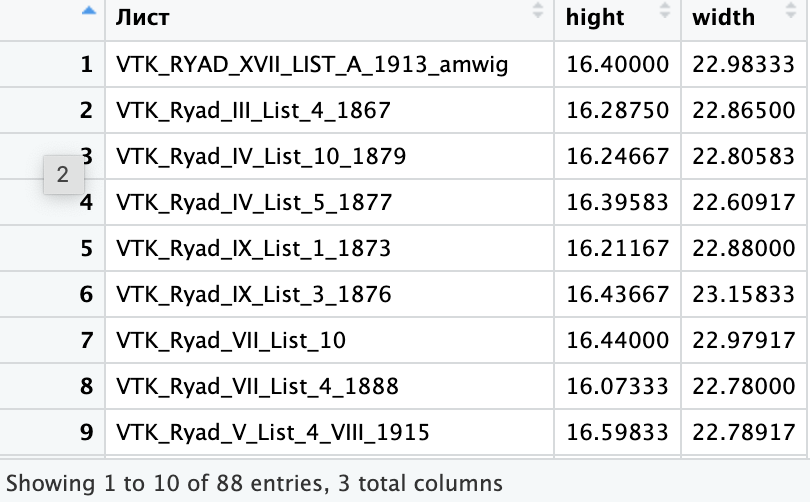Click the tooltip box showing 2

[63, 175]
